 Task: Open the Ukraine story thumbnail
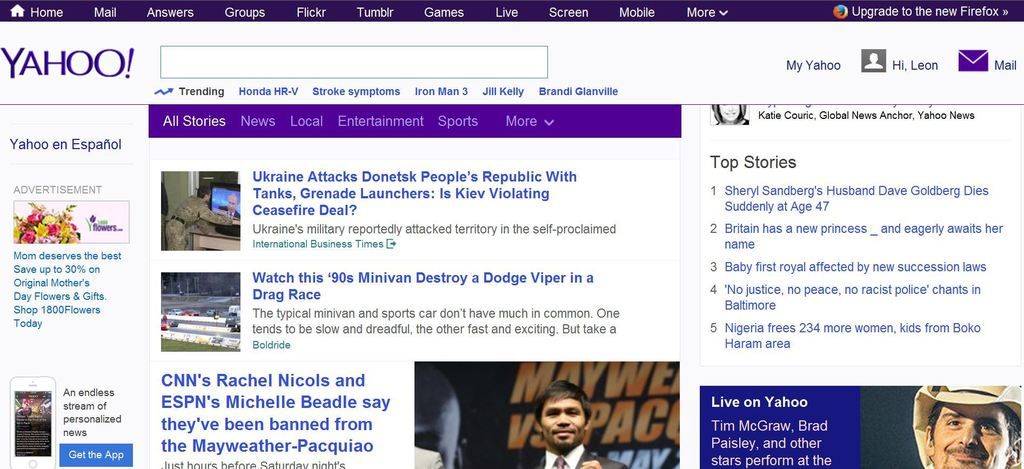pyautogui.click(x=200, y=211)
